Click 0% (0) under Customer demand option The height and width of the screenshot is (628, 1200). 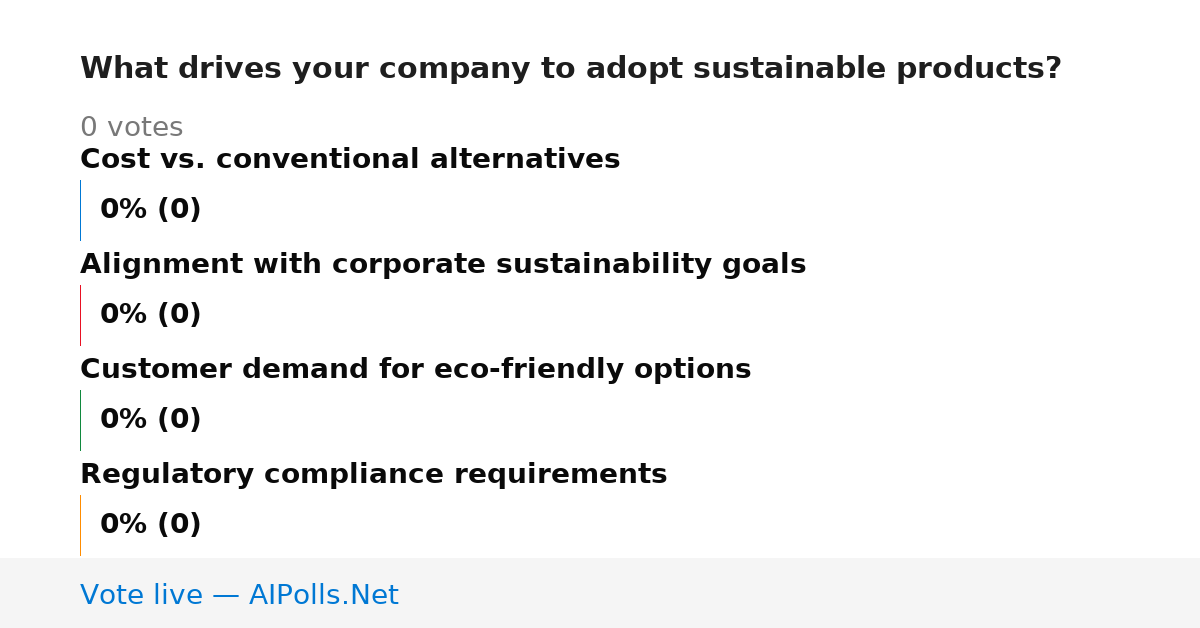[x=150, y=420]
